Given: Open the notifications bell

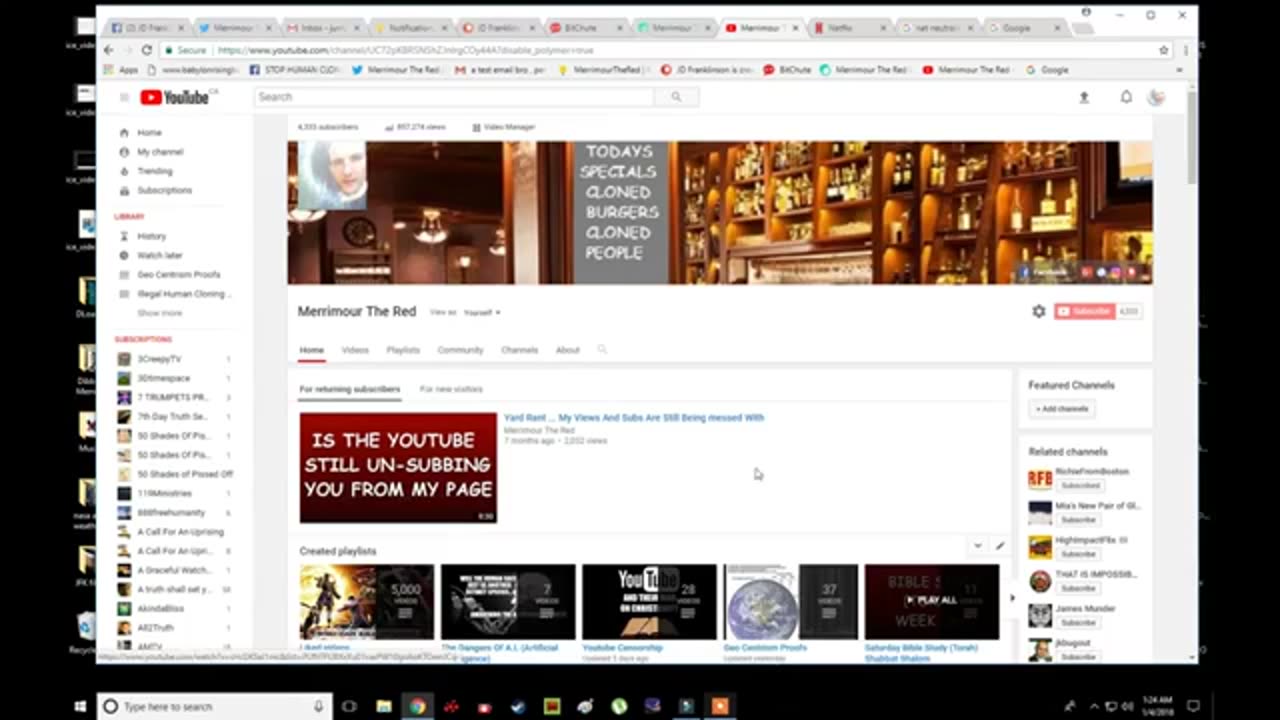Looking at the screenshot, I should coord(1126,97).
